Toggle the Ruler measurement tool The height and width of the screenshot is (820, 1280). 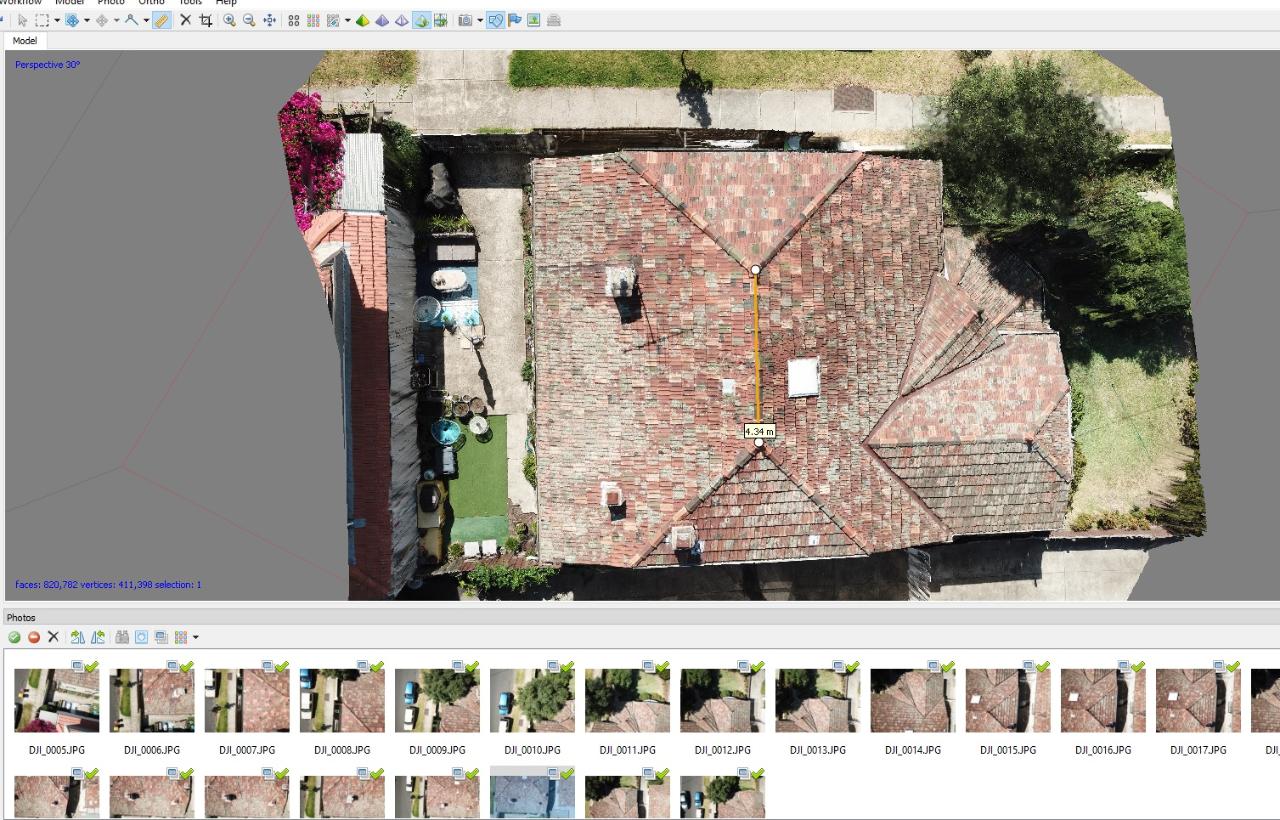(x=161, y=20)
